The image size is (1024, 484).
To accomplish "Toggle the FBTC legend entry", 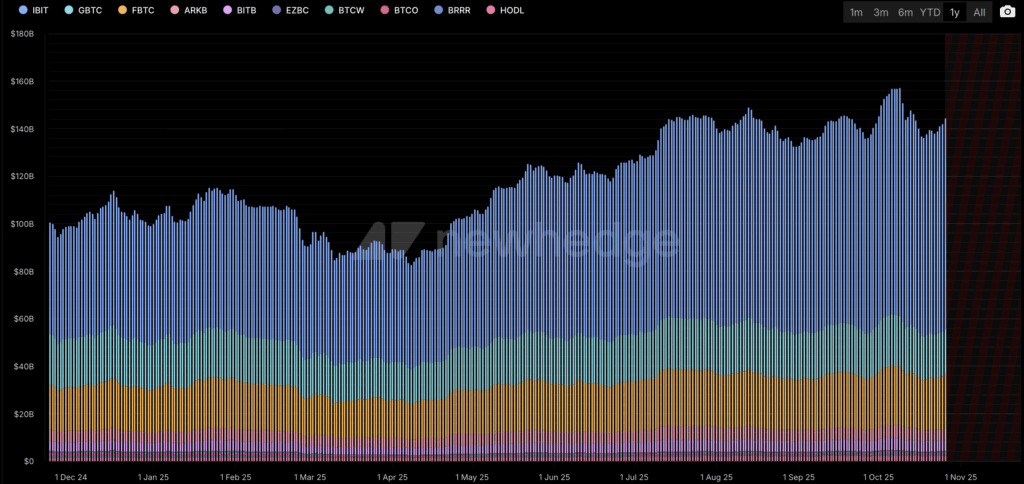I will (138, 10).
